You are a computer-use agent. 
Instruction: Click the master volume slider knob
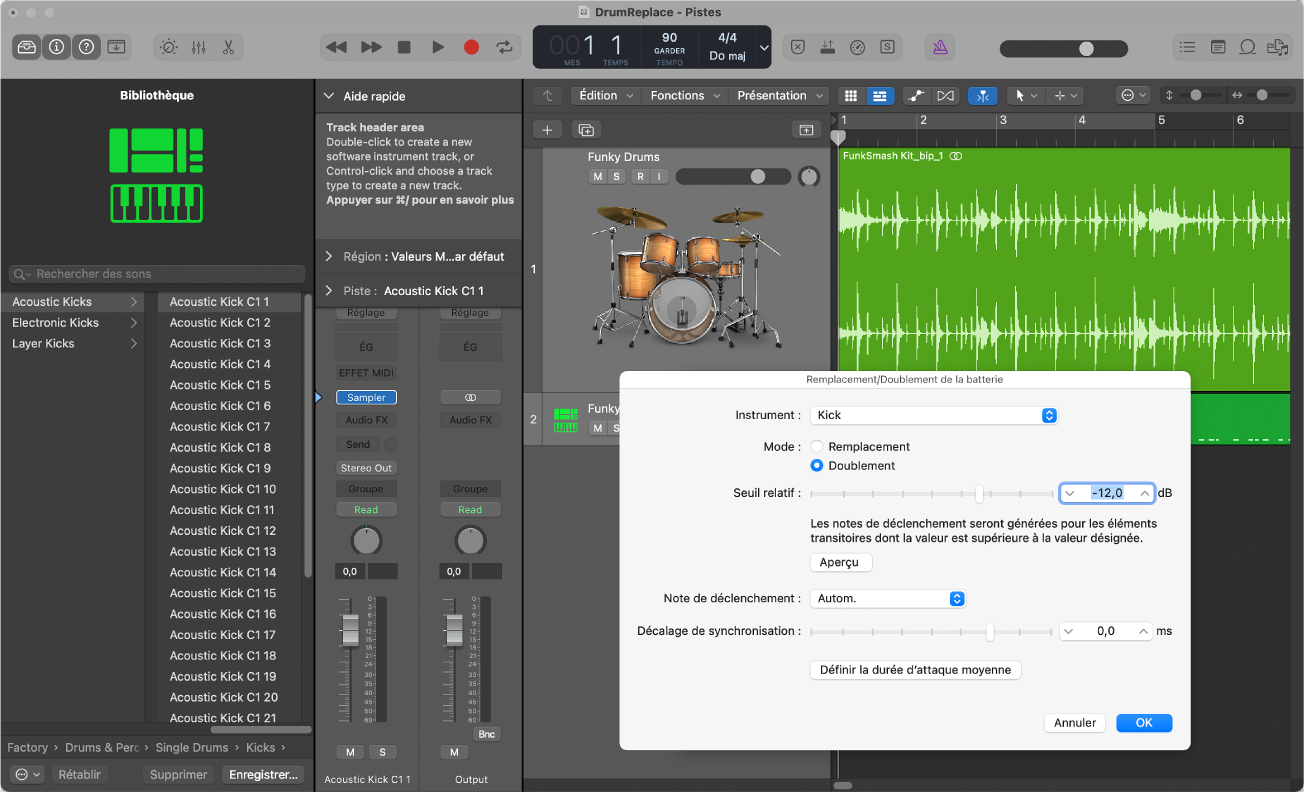[1086, 48]
